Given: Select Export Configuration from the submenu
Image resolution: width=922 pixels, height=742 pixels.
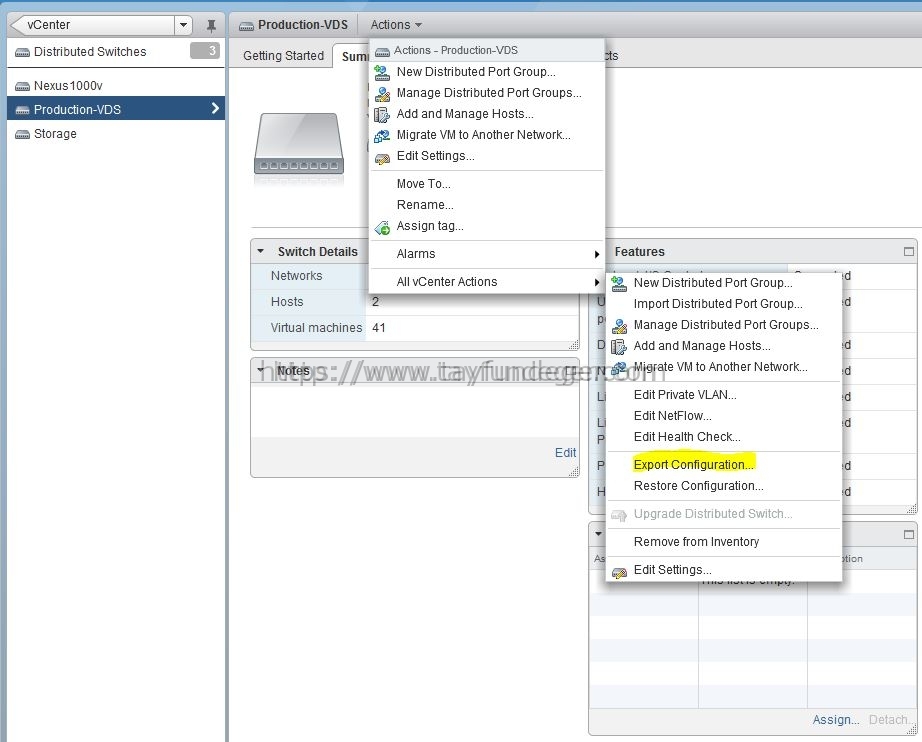Looking at the screenshot, I should (693, 464).
